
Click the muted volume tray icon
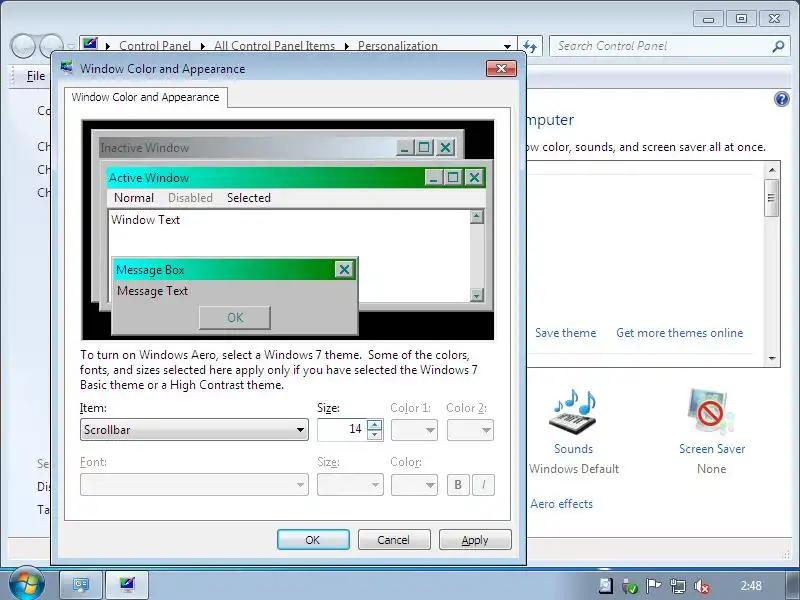[703, 586]
